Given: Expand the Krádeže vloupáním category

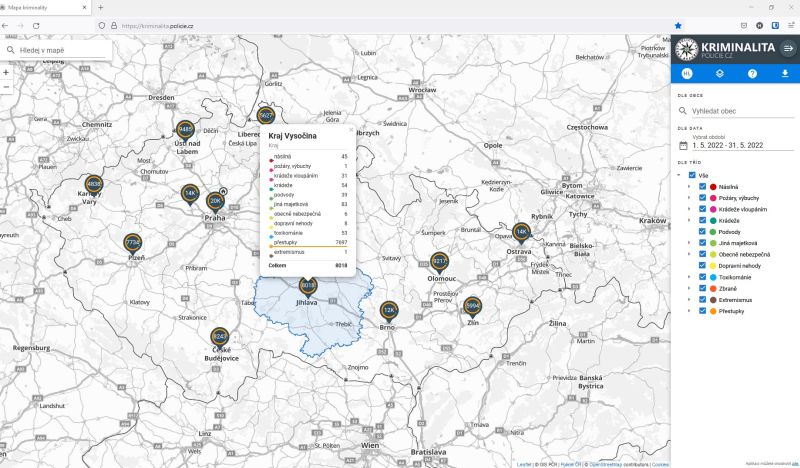Looking at the screenshot, I should tap(689, 209).
